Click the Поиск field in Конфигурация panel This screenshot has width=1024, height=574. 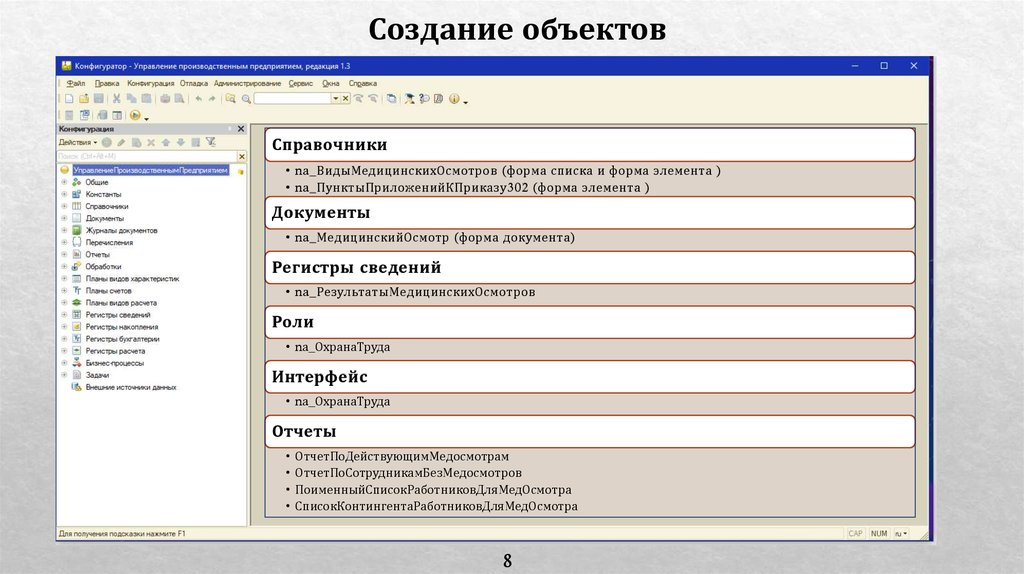[x=146, y=156]
